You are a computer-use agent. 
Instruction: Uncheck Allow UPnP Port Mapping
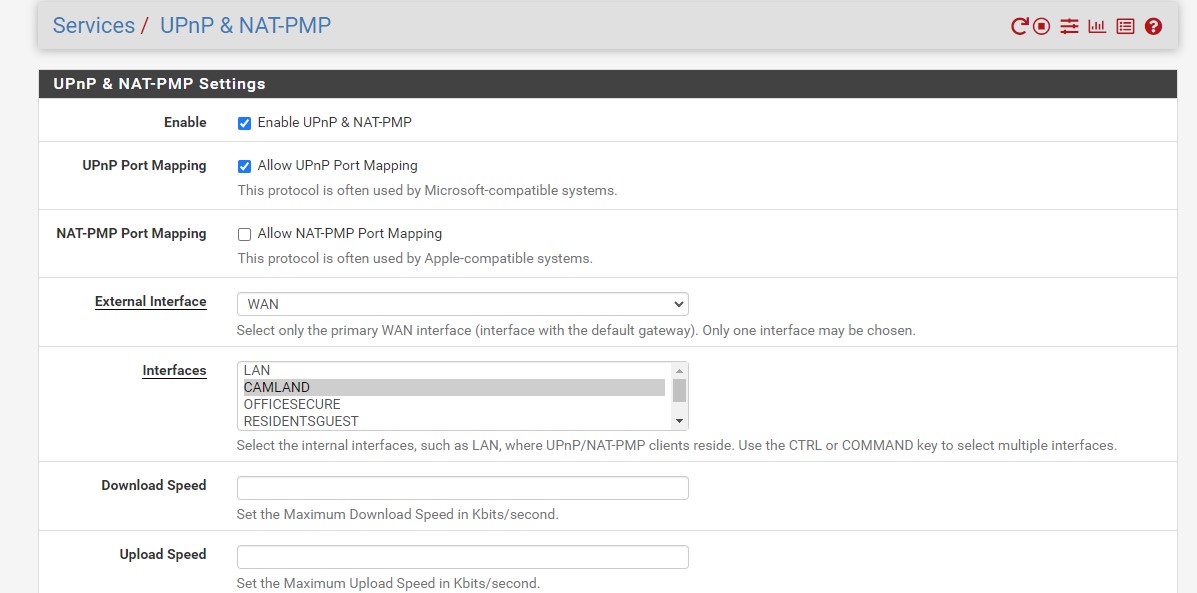[244, 166]
